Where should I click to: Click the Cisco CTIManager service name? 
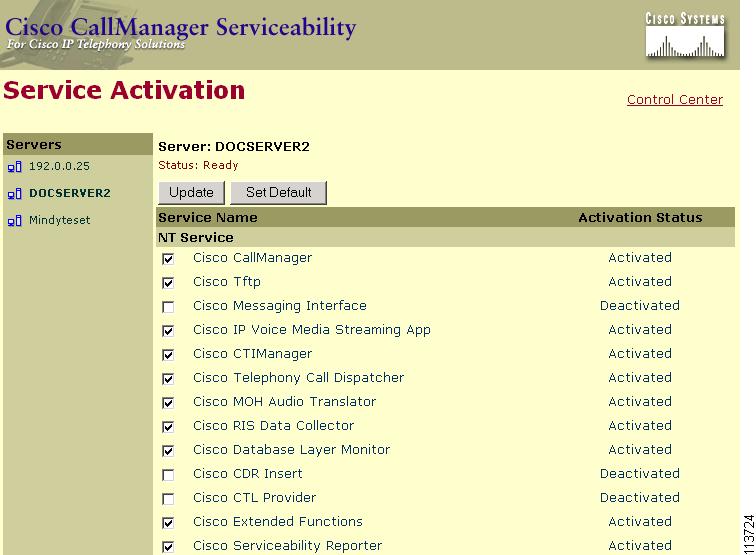[x=253, y=354]
